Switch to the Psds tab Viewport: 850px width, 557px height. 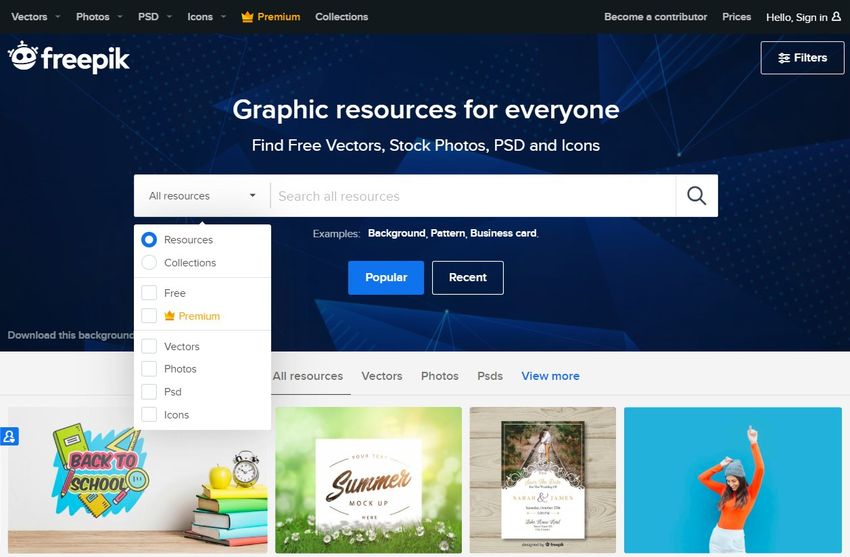click(x=490, y=376)
